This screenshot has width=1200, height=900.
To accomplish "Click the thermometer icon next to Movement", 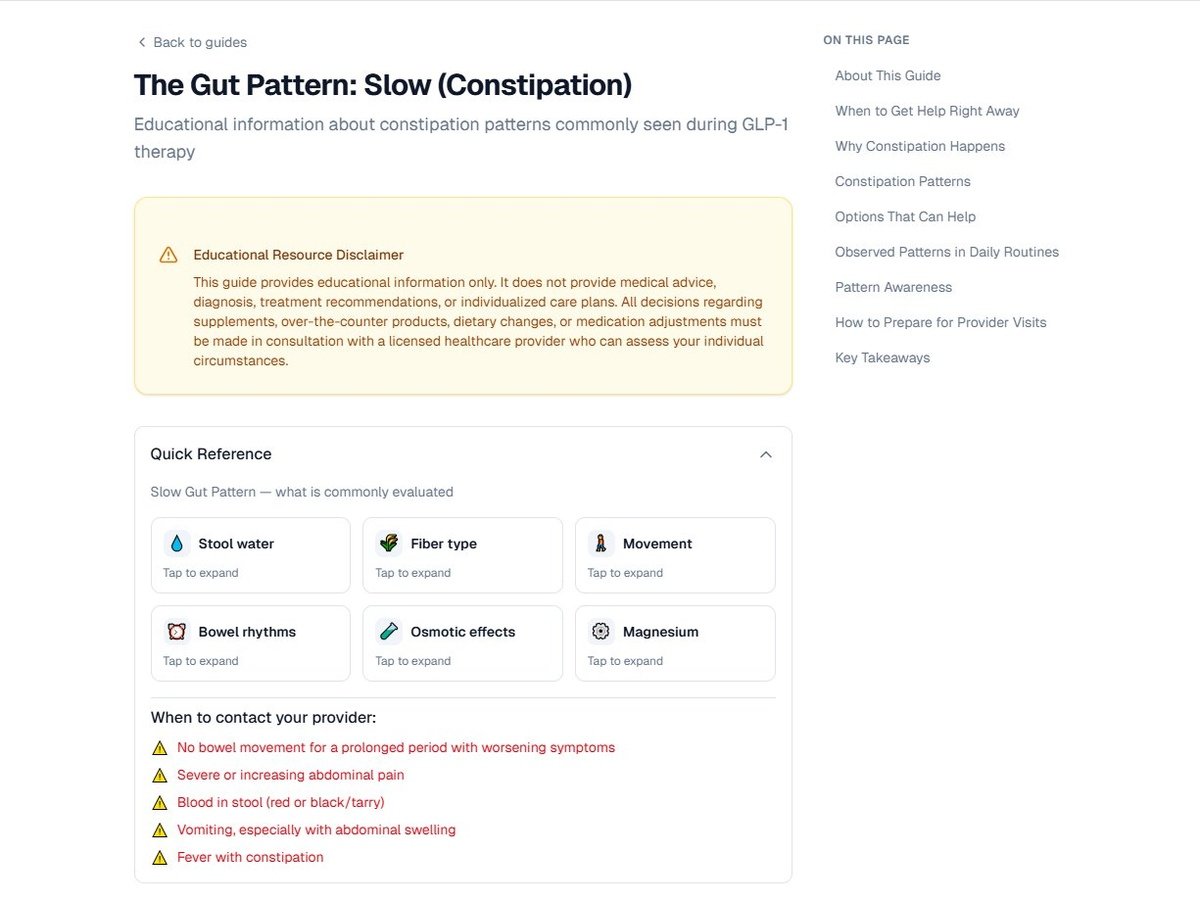I will (601, 543).
